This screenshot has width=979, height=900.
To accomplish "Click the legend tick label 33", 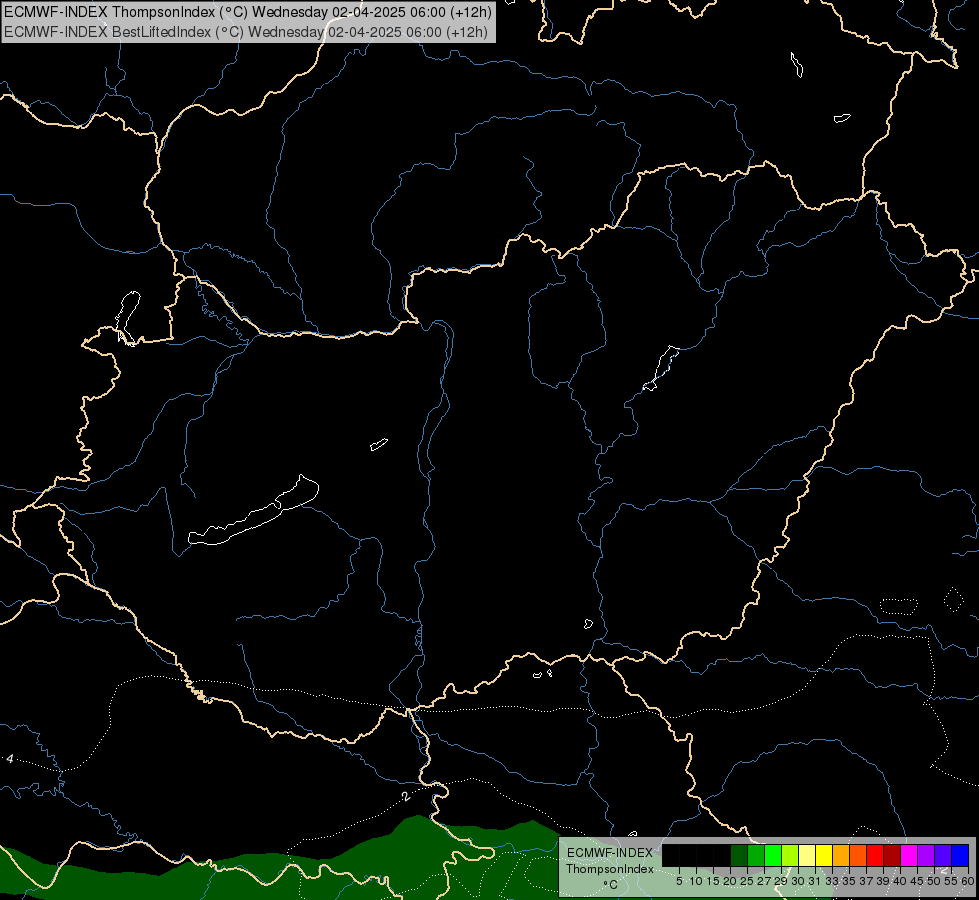I will click(832, 881).
